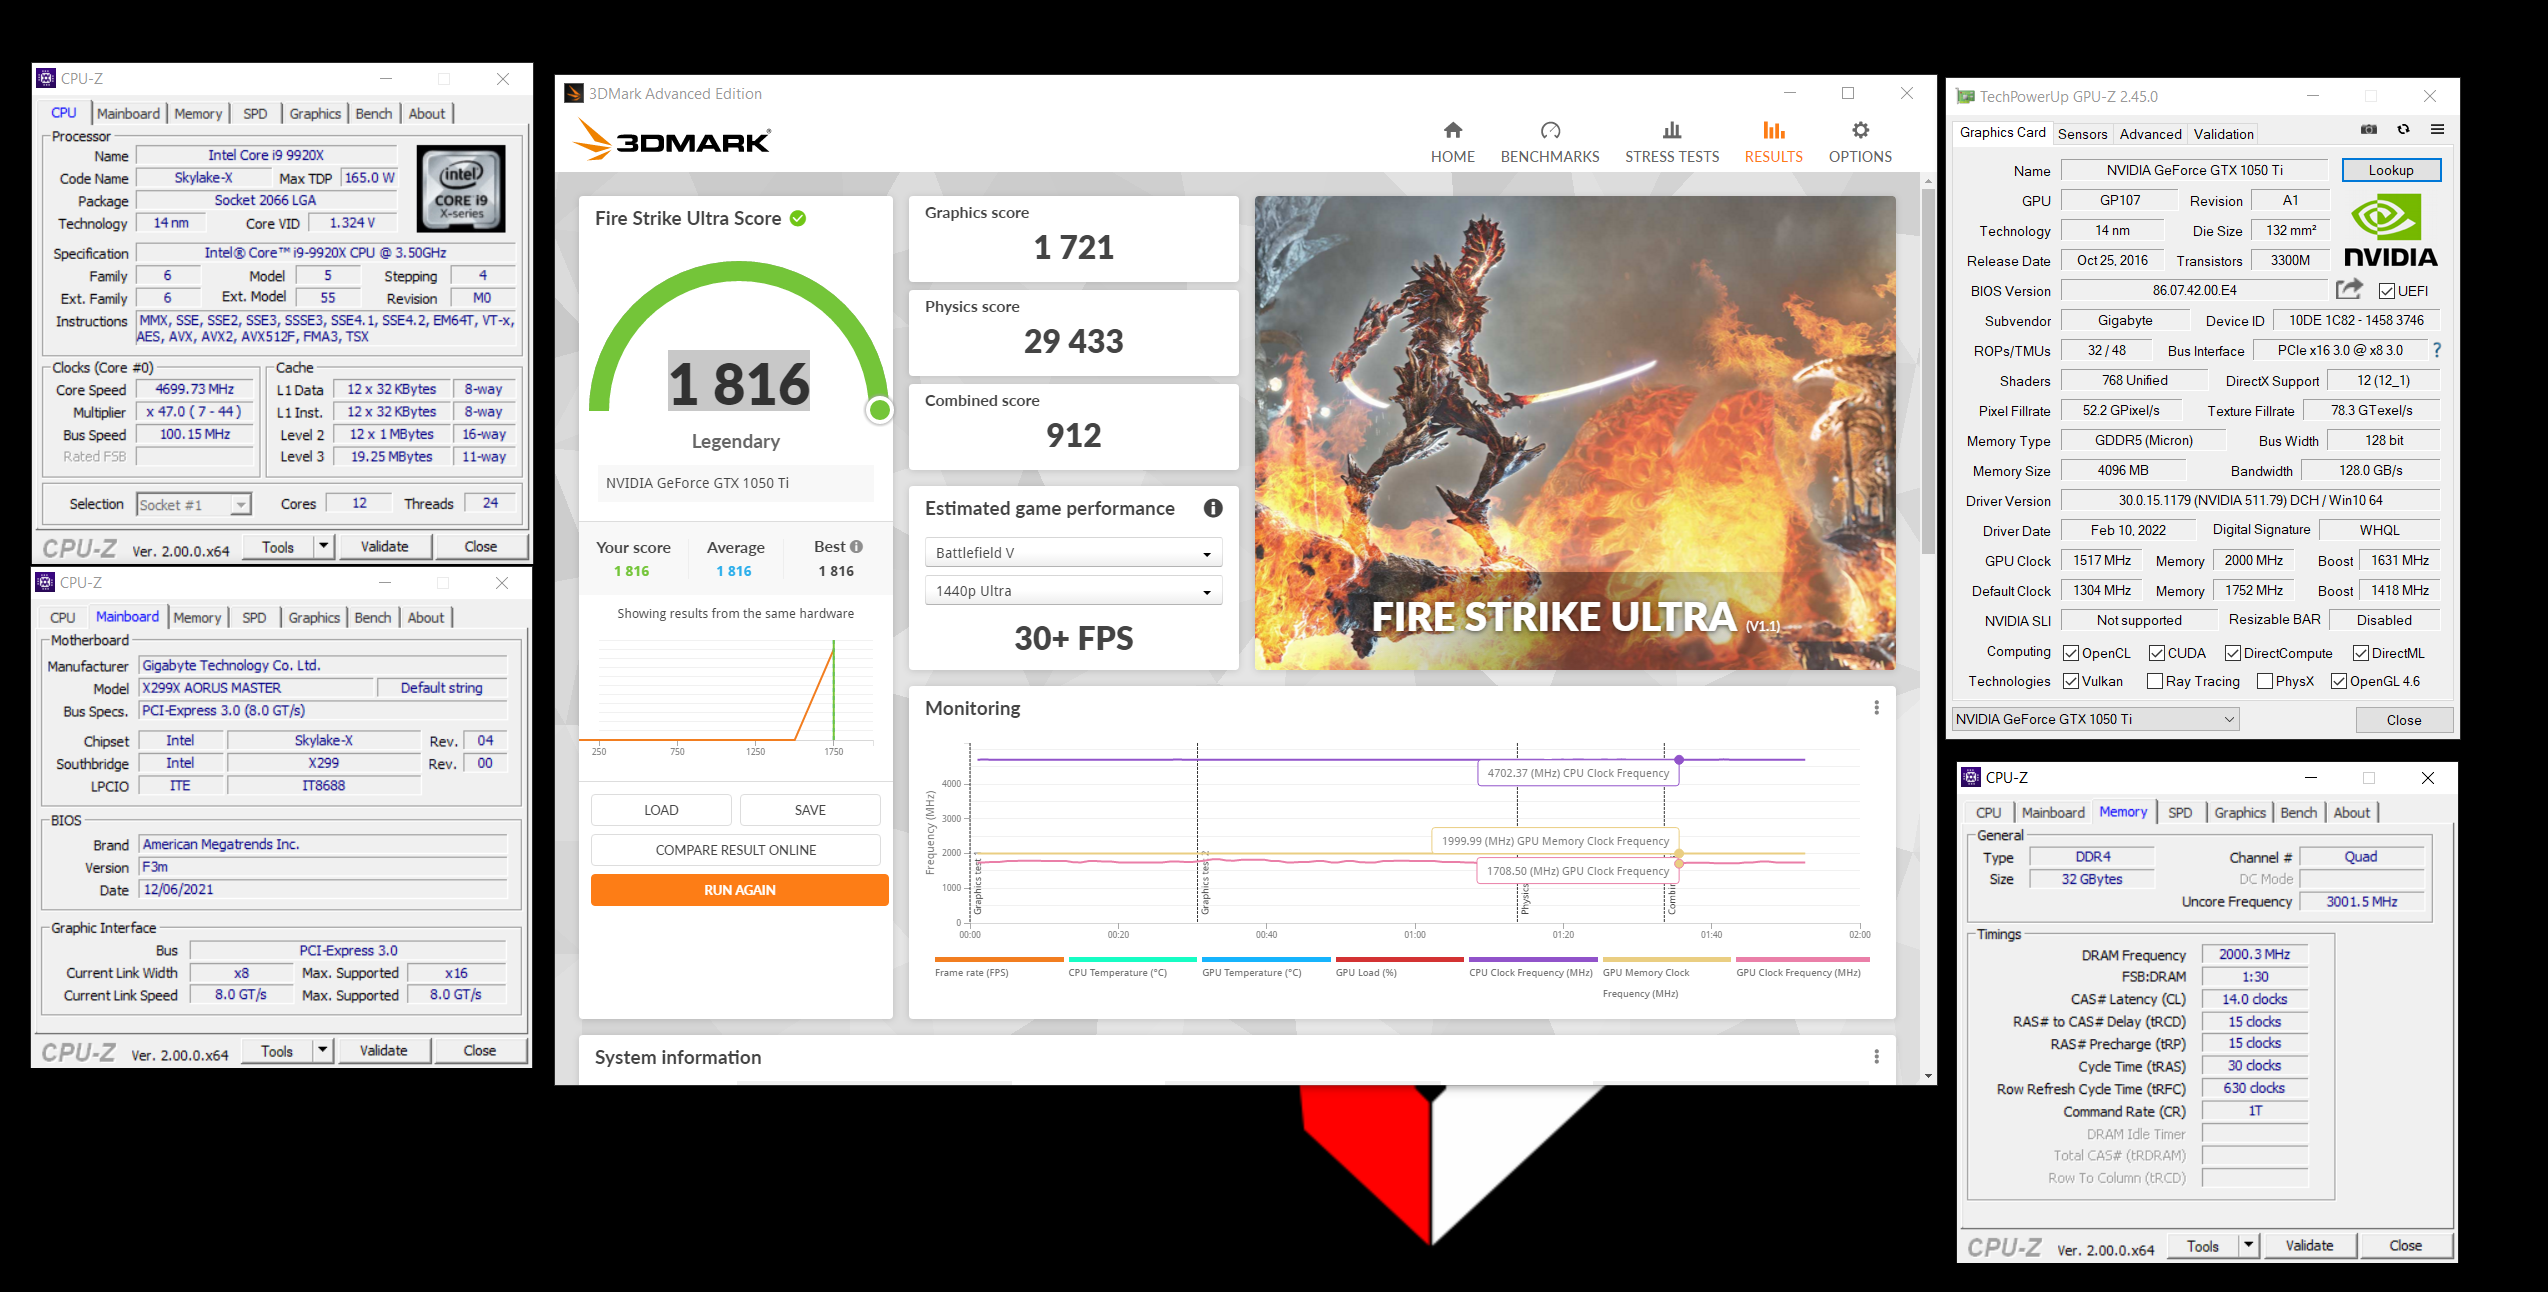
Task: Click the 3DMark vertical scrollbar thumb
Action: [1928, 372]
